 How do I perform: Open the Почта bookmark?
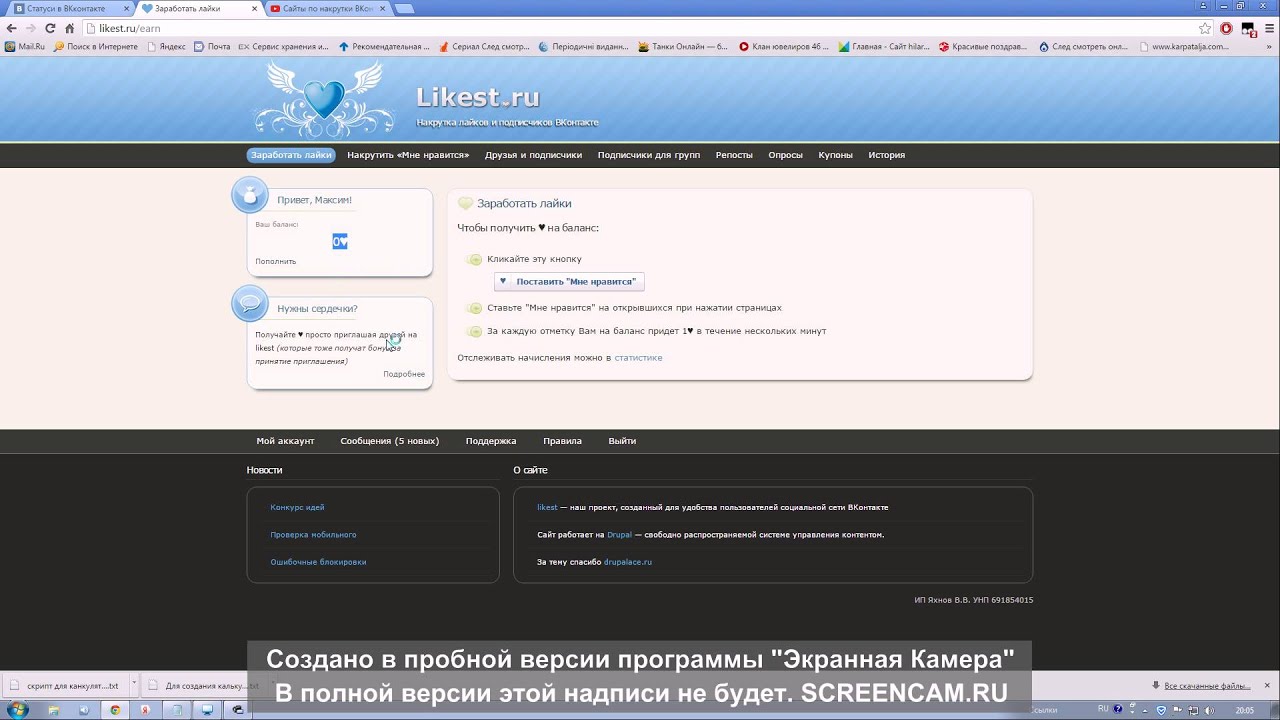[x=212, y=46]
